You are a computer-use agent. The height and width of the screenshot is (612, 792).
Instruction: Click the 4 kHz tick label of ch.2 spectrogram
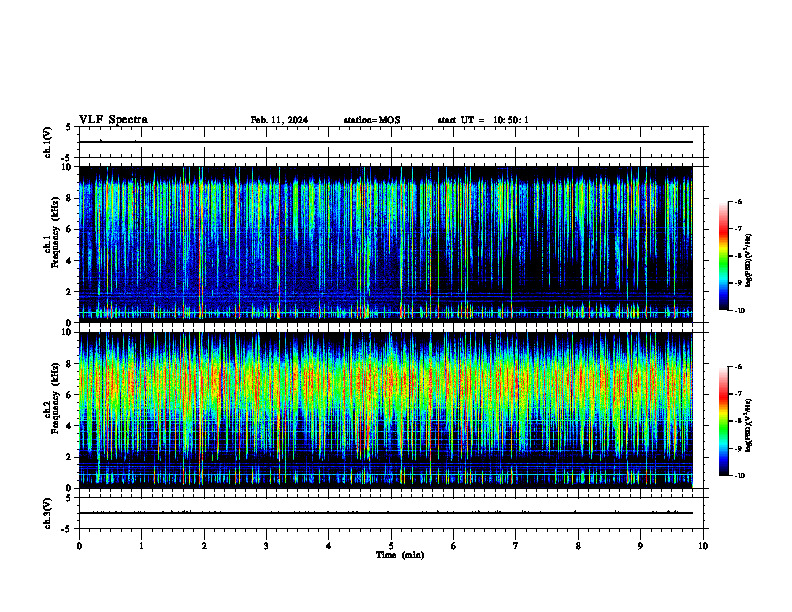[70, 426]
